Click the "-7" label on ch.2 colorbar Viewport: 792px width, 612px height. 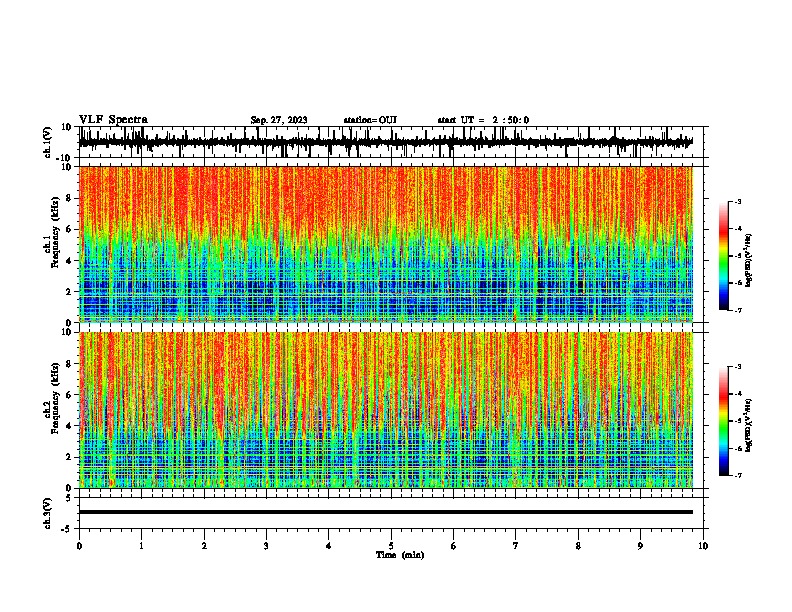737,475
